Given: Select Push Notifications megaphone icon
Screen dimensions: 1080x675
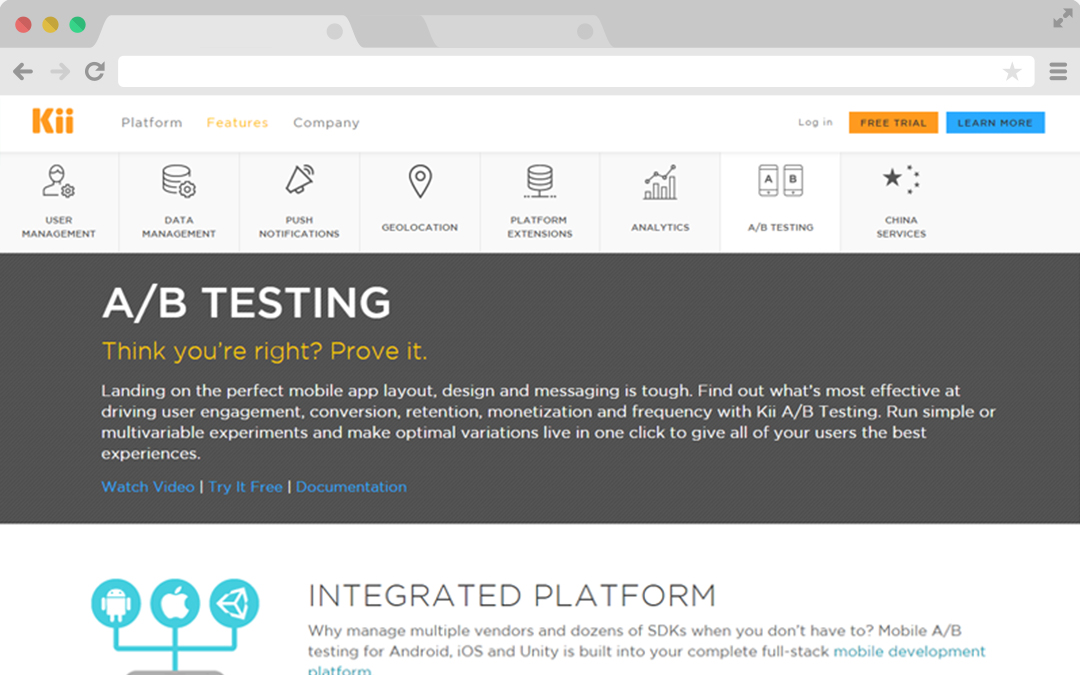Looking at the screenshot, I should 300,180.
